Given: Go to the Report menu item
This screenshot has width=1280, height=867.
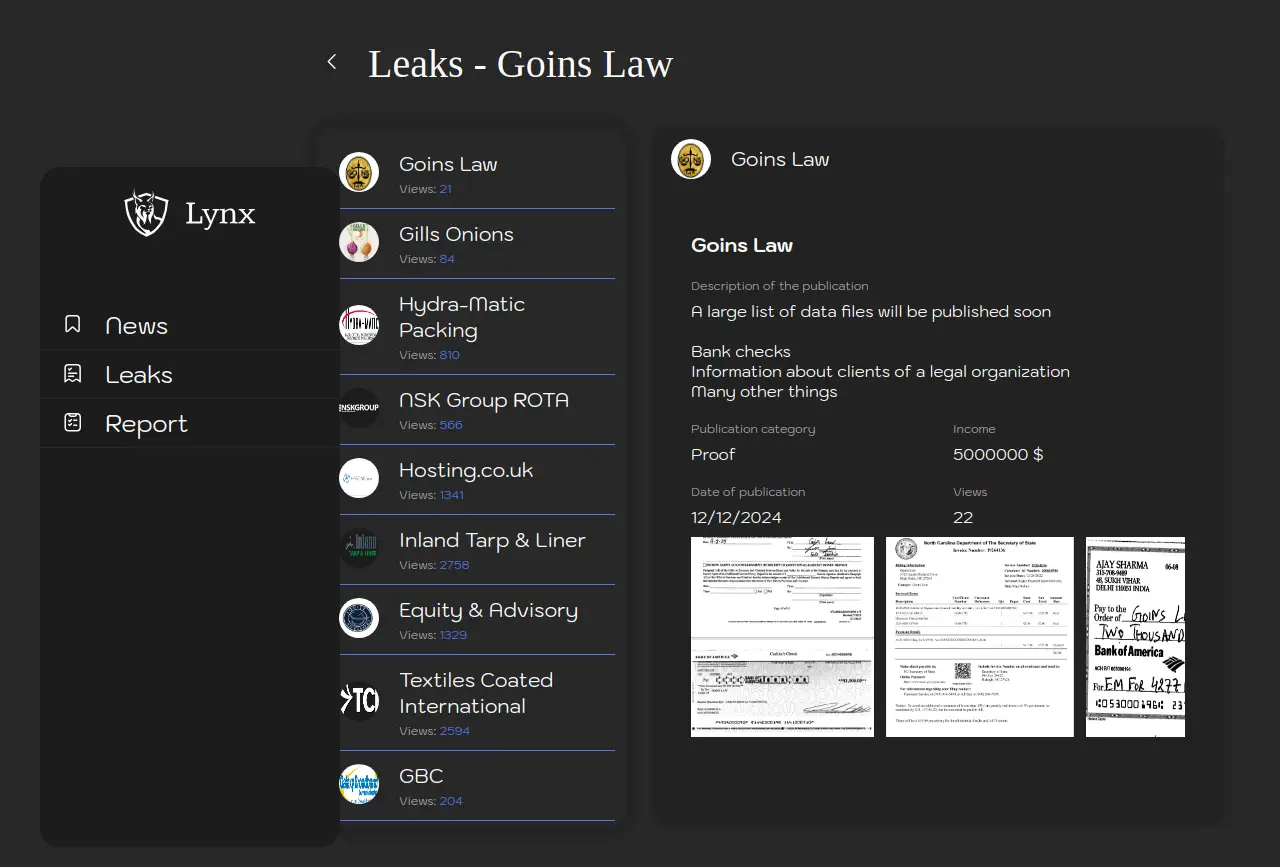Looking at the screenshot, I should tap(146, 424).
